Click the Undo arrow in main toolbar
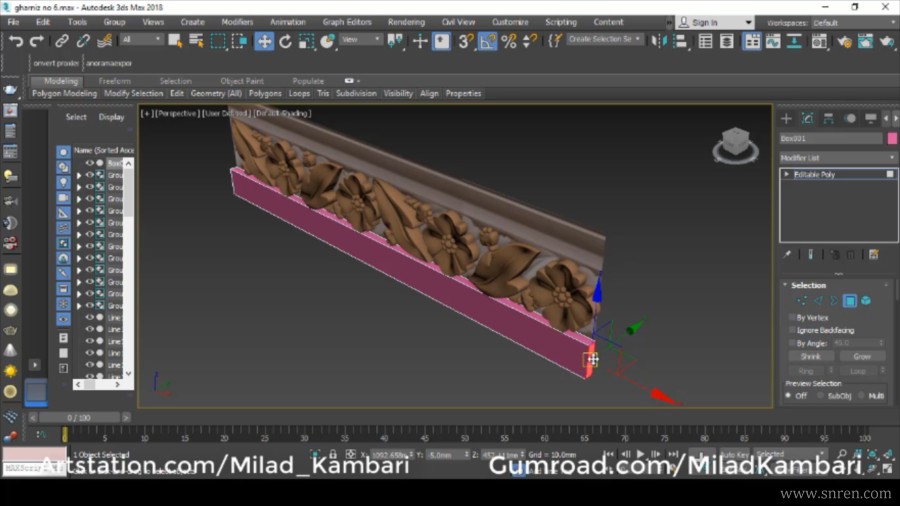900x506 pixels. click(16, 41)
